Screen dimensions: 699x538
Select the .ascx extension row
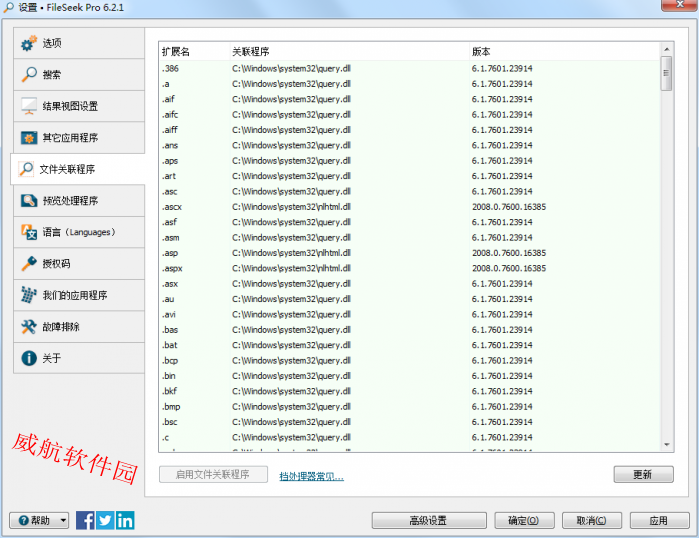tap(409, 207)
